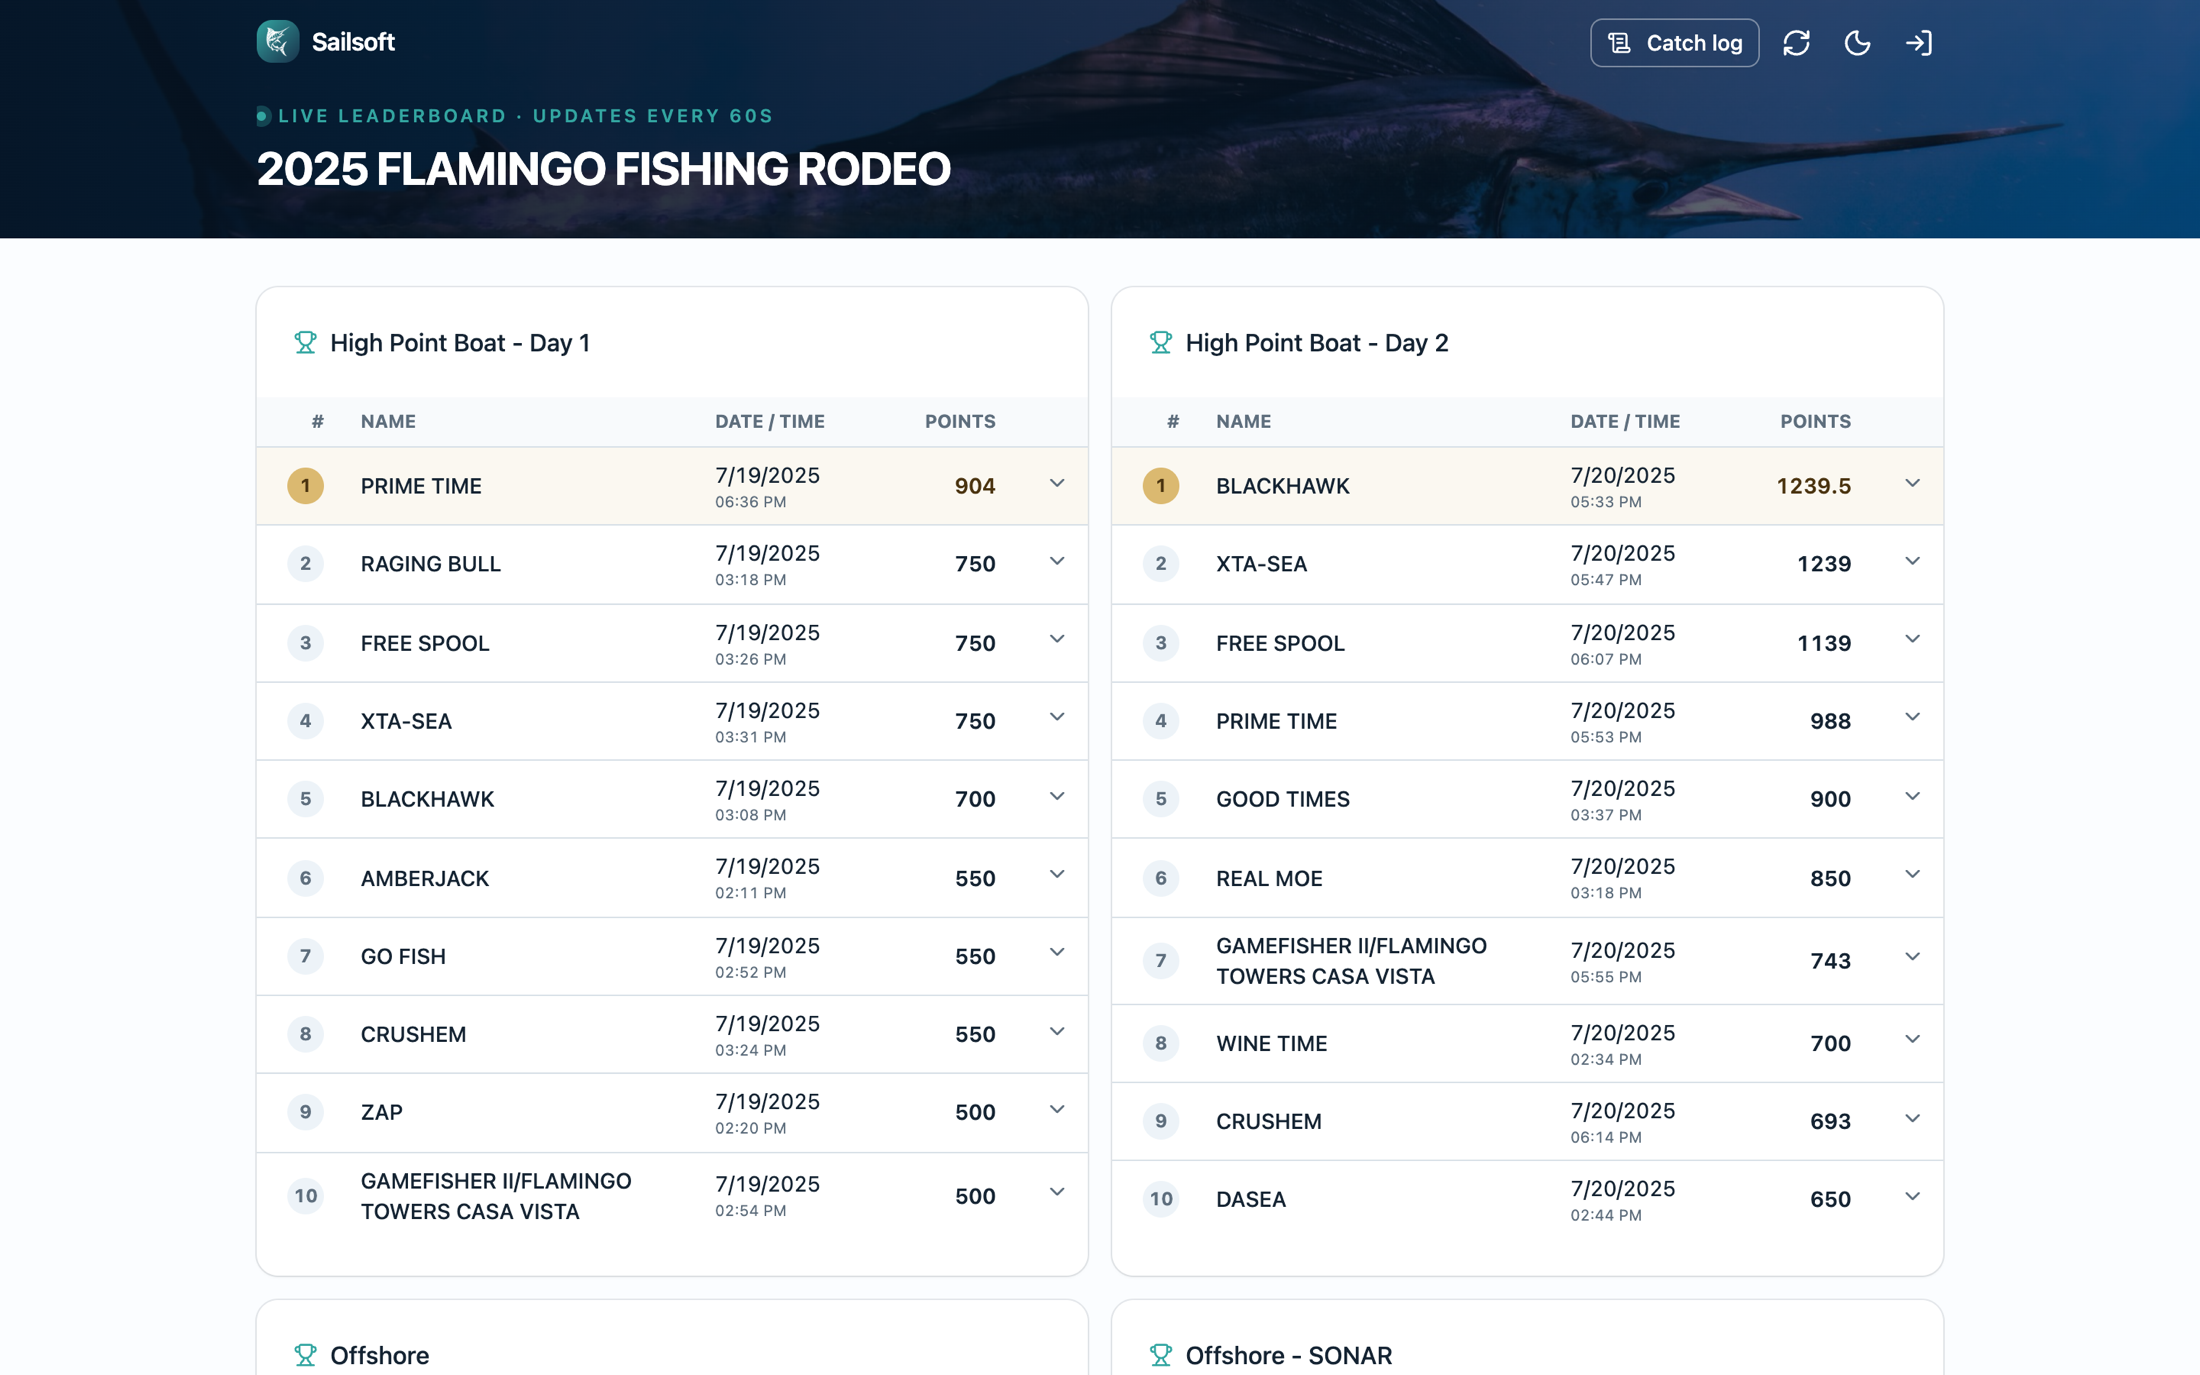The width and height of the screenshot is (2200, 1375).
Task: Expand FREE SPOOL row in Day 1
Action: 1056,640
